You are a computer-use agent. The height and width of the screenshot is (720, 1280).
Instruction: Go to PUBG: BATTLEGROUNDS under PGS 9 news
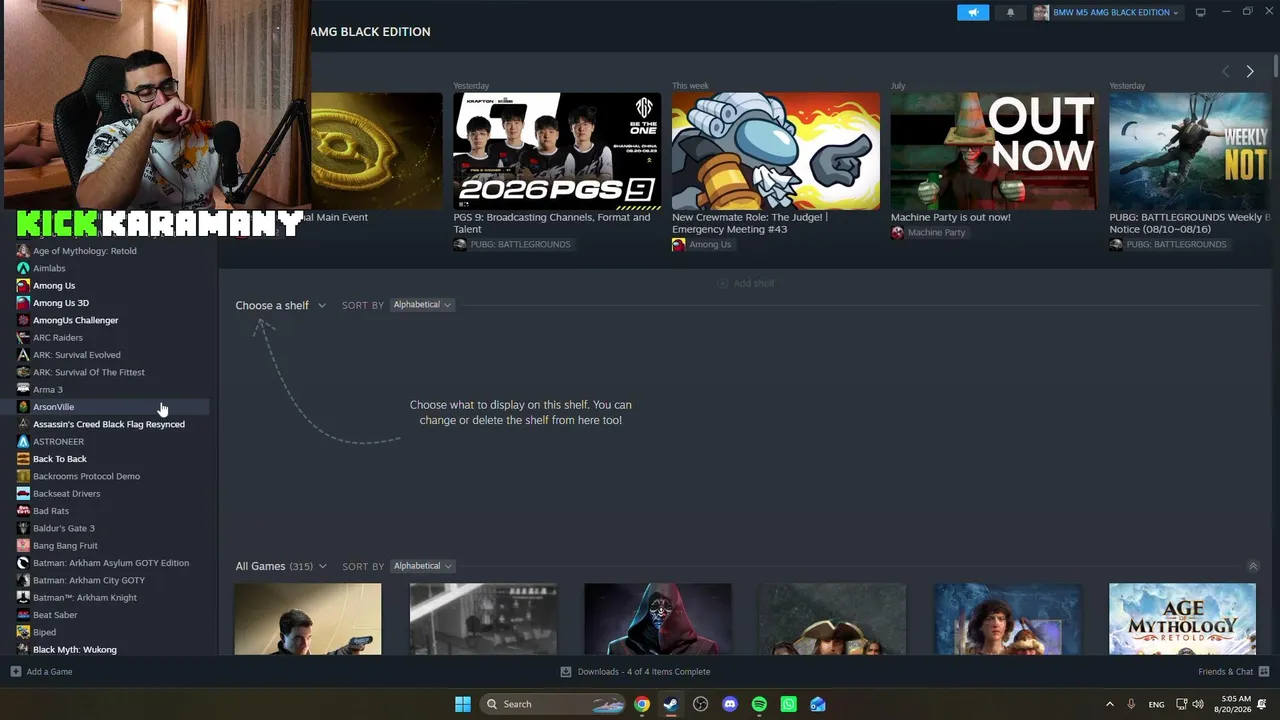pyautogui.click(x=512, y=245)
